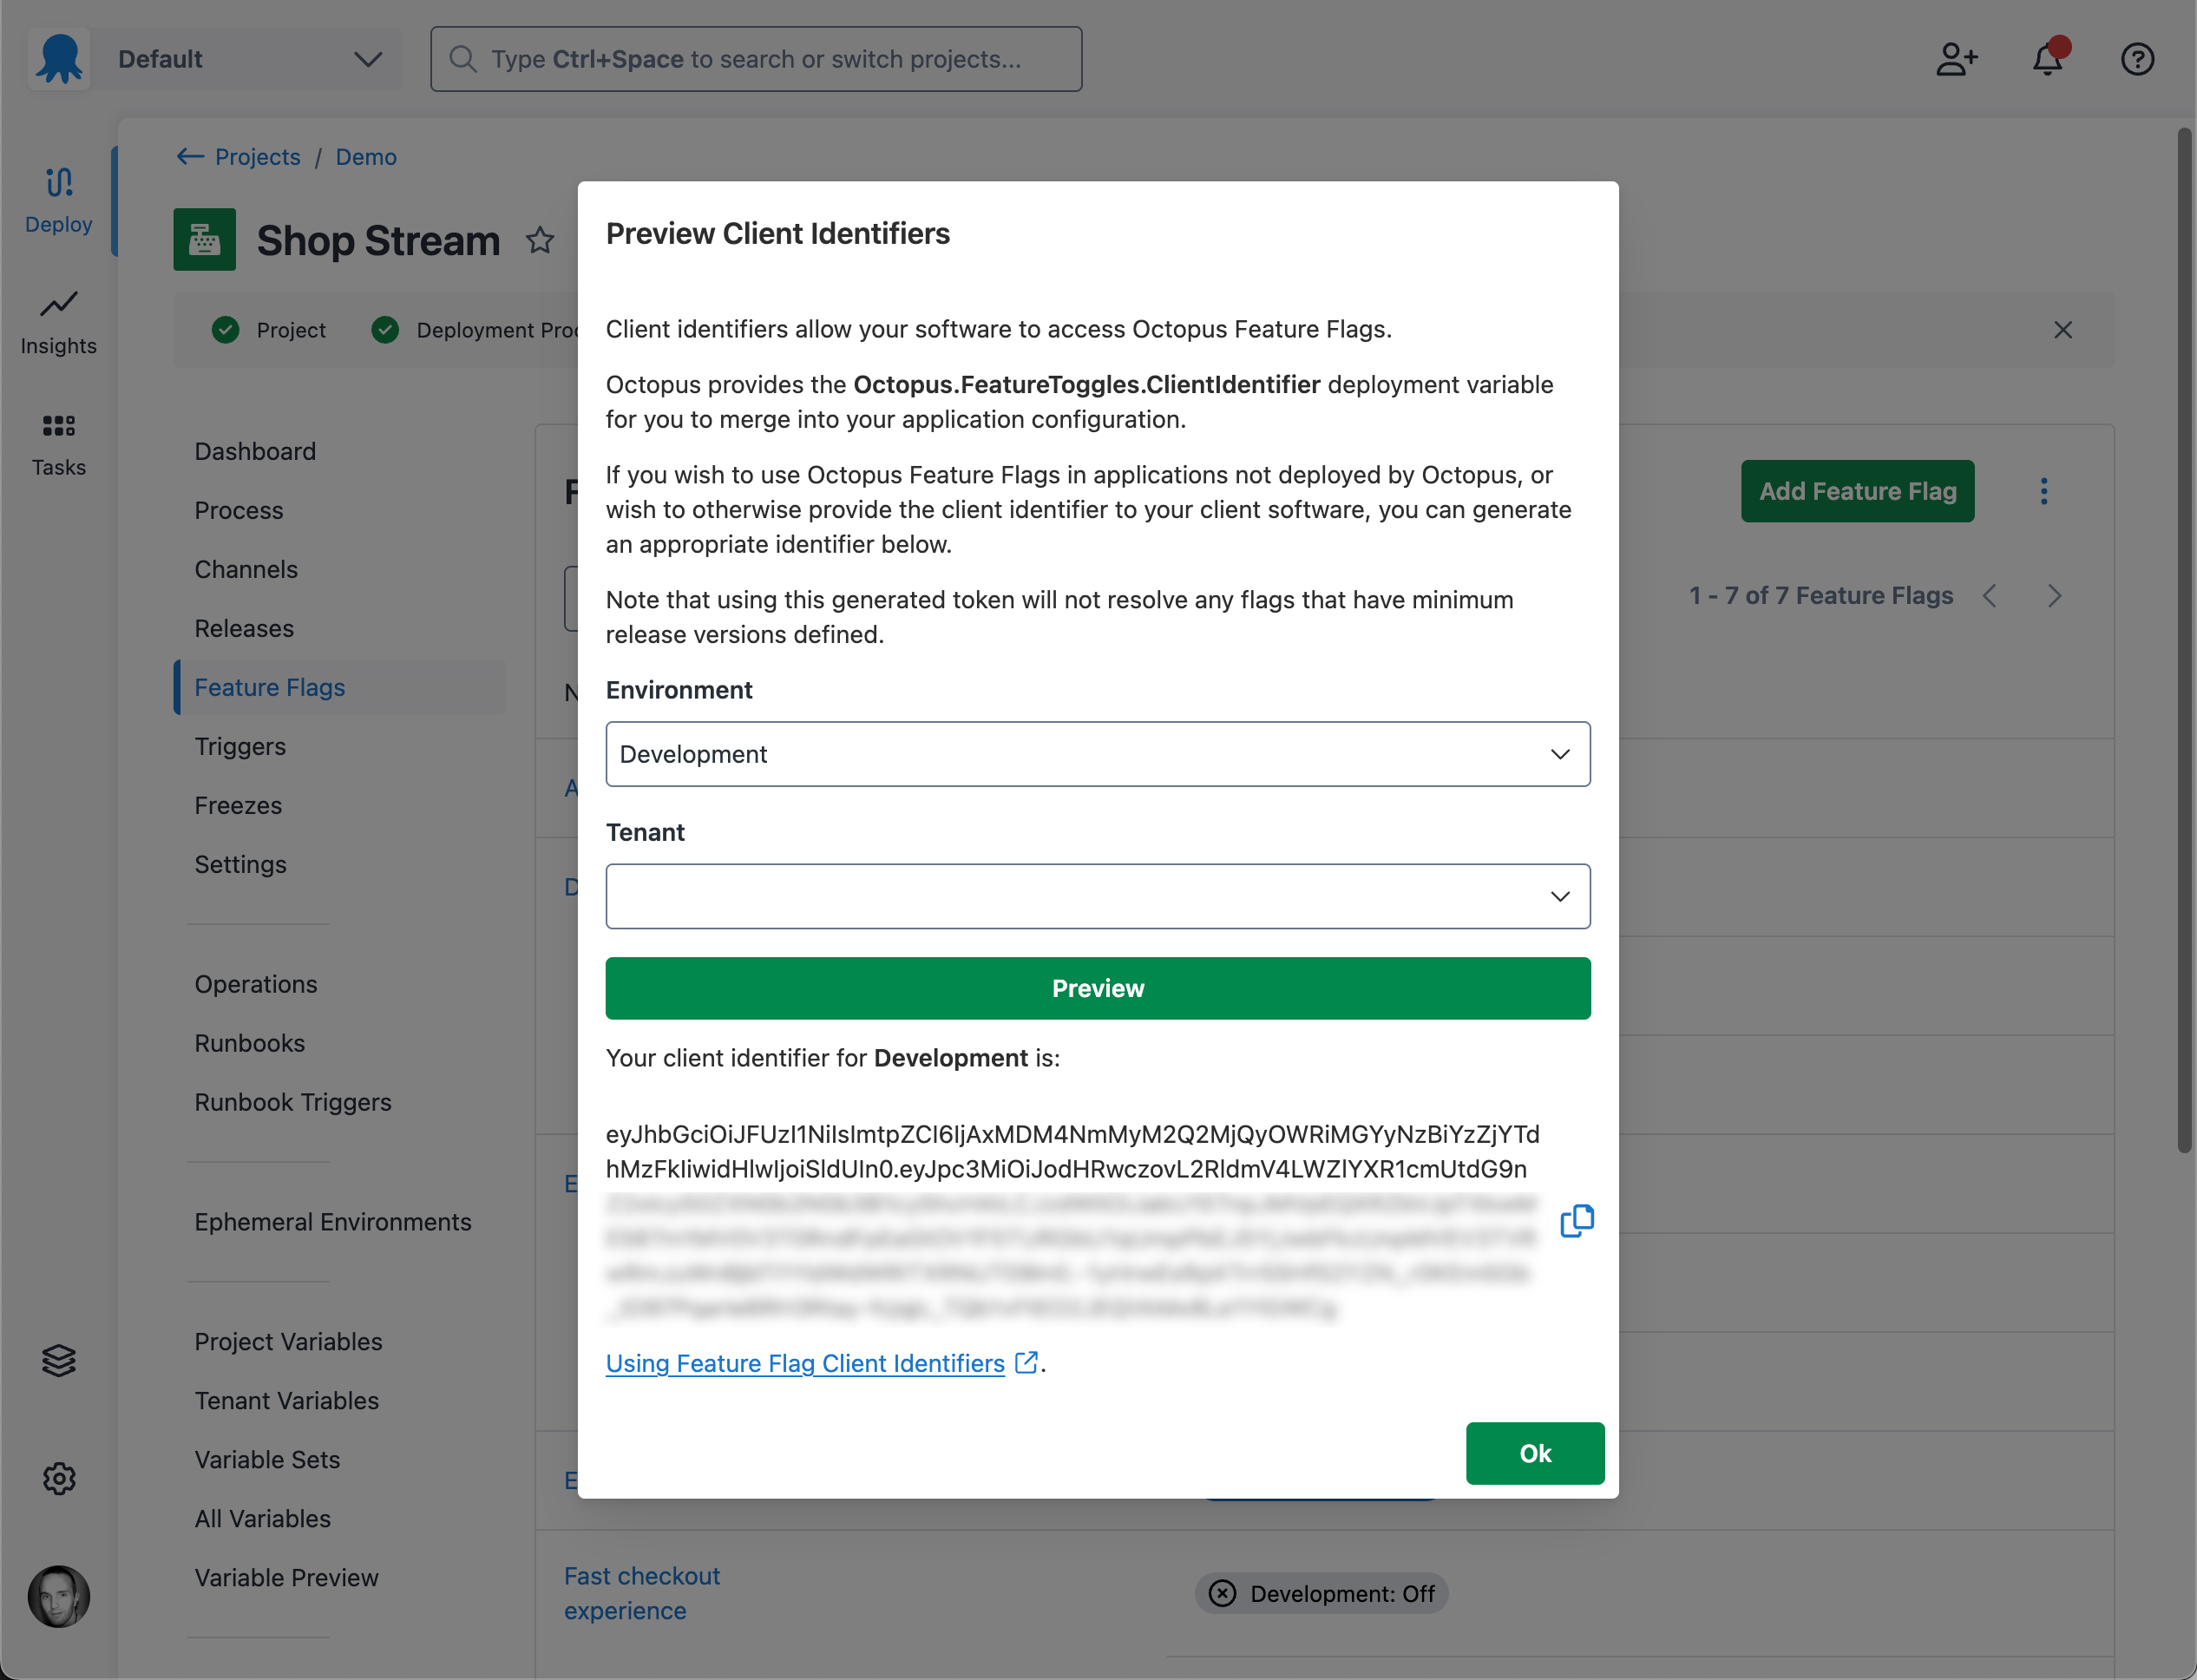Dismiss the onboarding banner with X
This screenshot has height=1680, width=2197.
pyautogui.click(x=2062, y=330)
